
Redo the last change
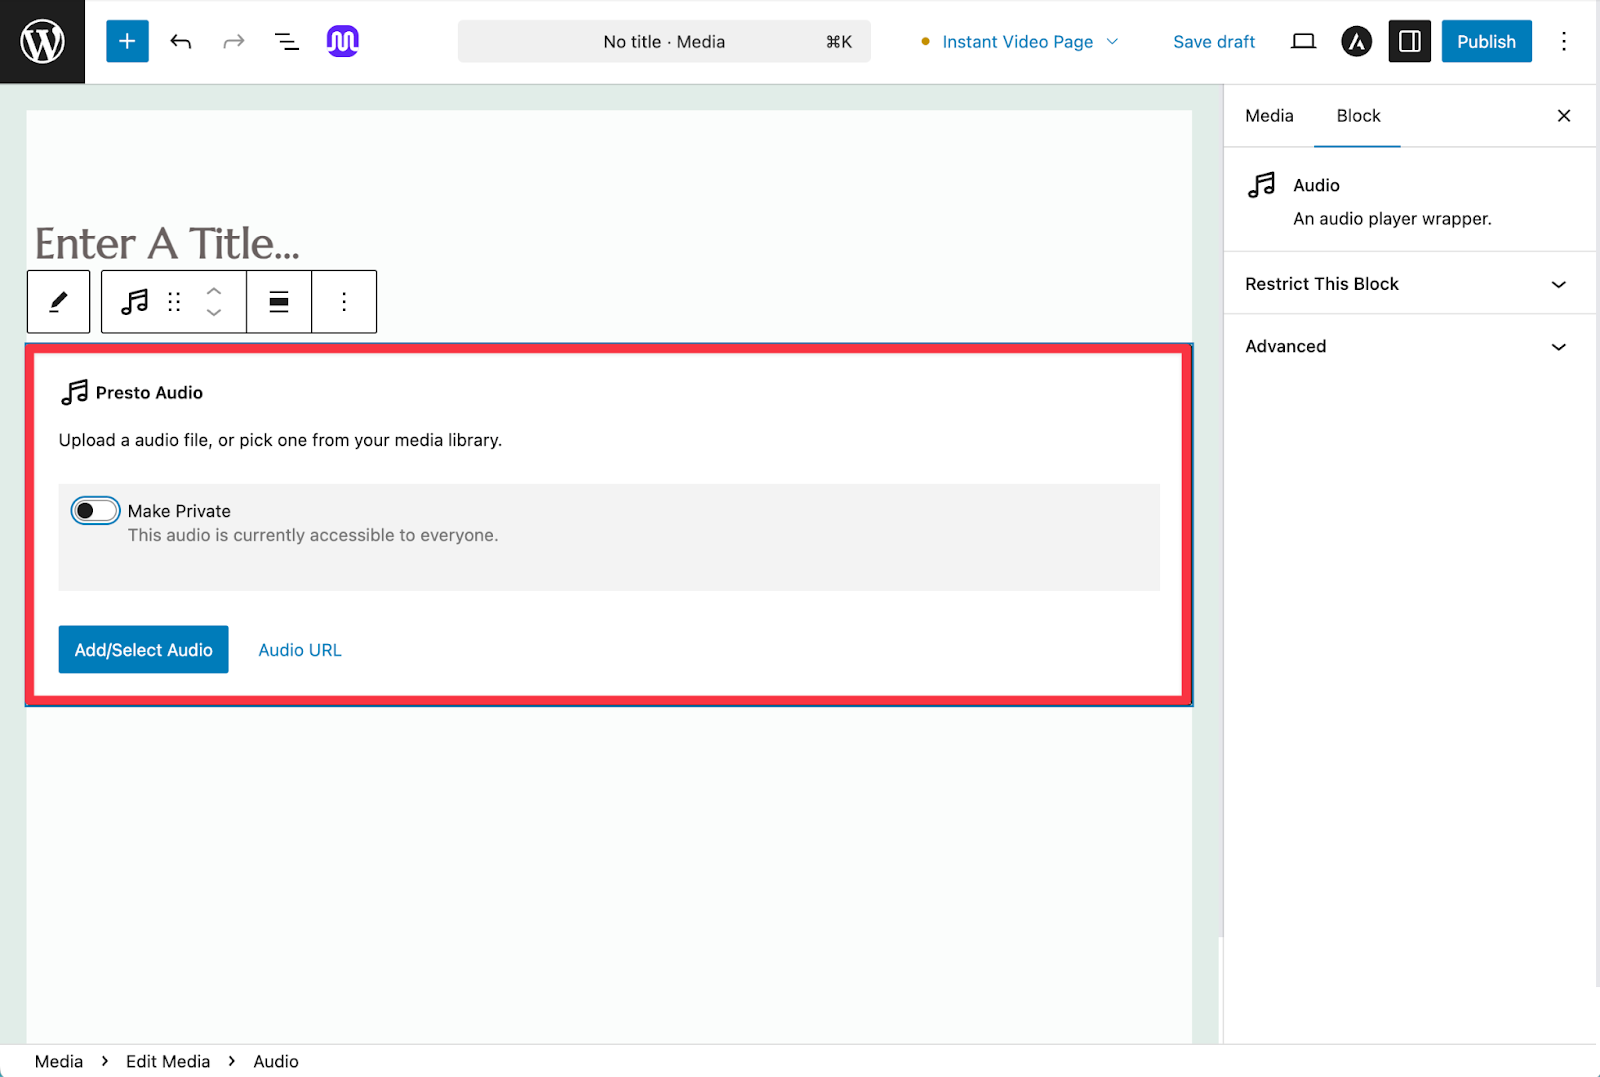point(233,41)
